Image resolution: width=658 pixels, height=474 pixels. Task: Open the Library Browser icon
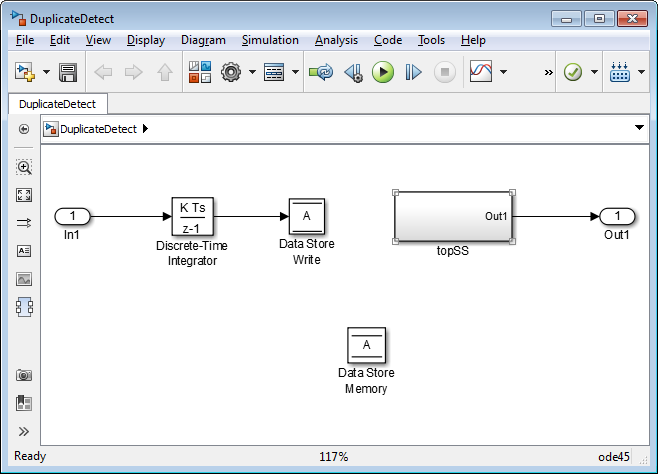[x=199, y=72]
